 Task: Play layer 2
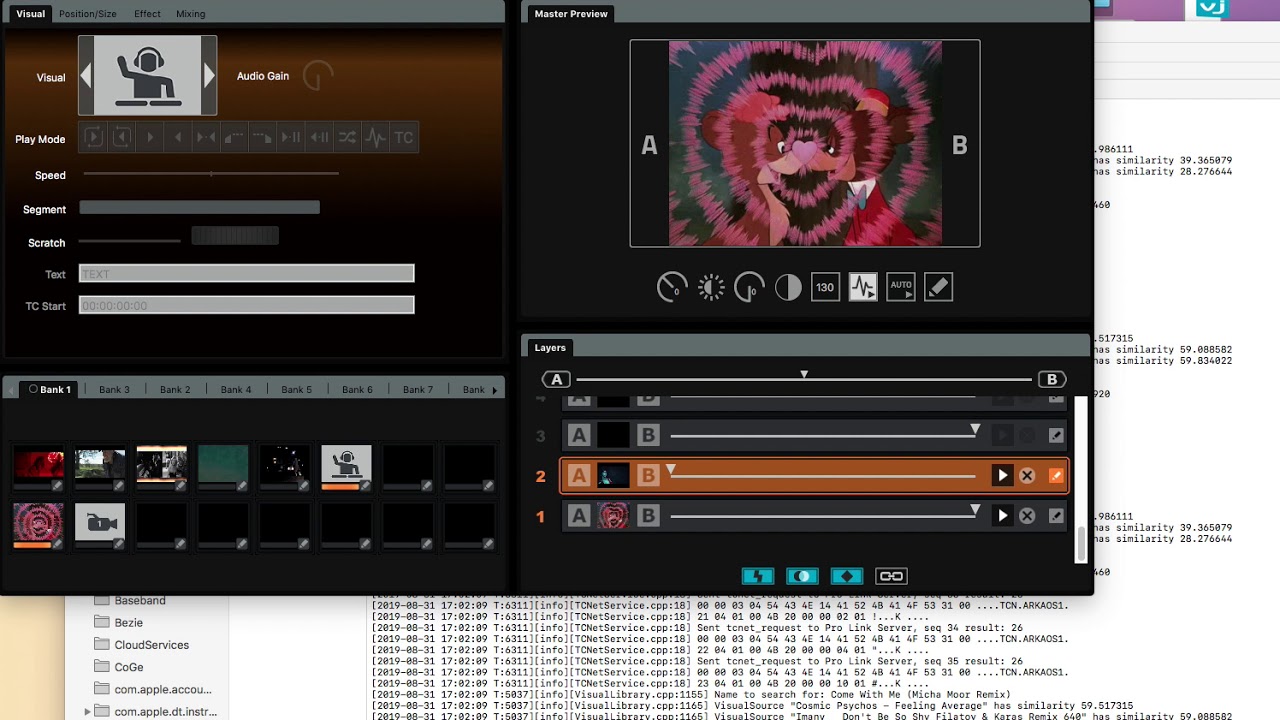1002,476
